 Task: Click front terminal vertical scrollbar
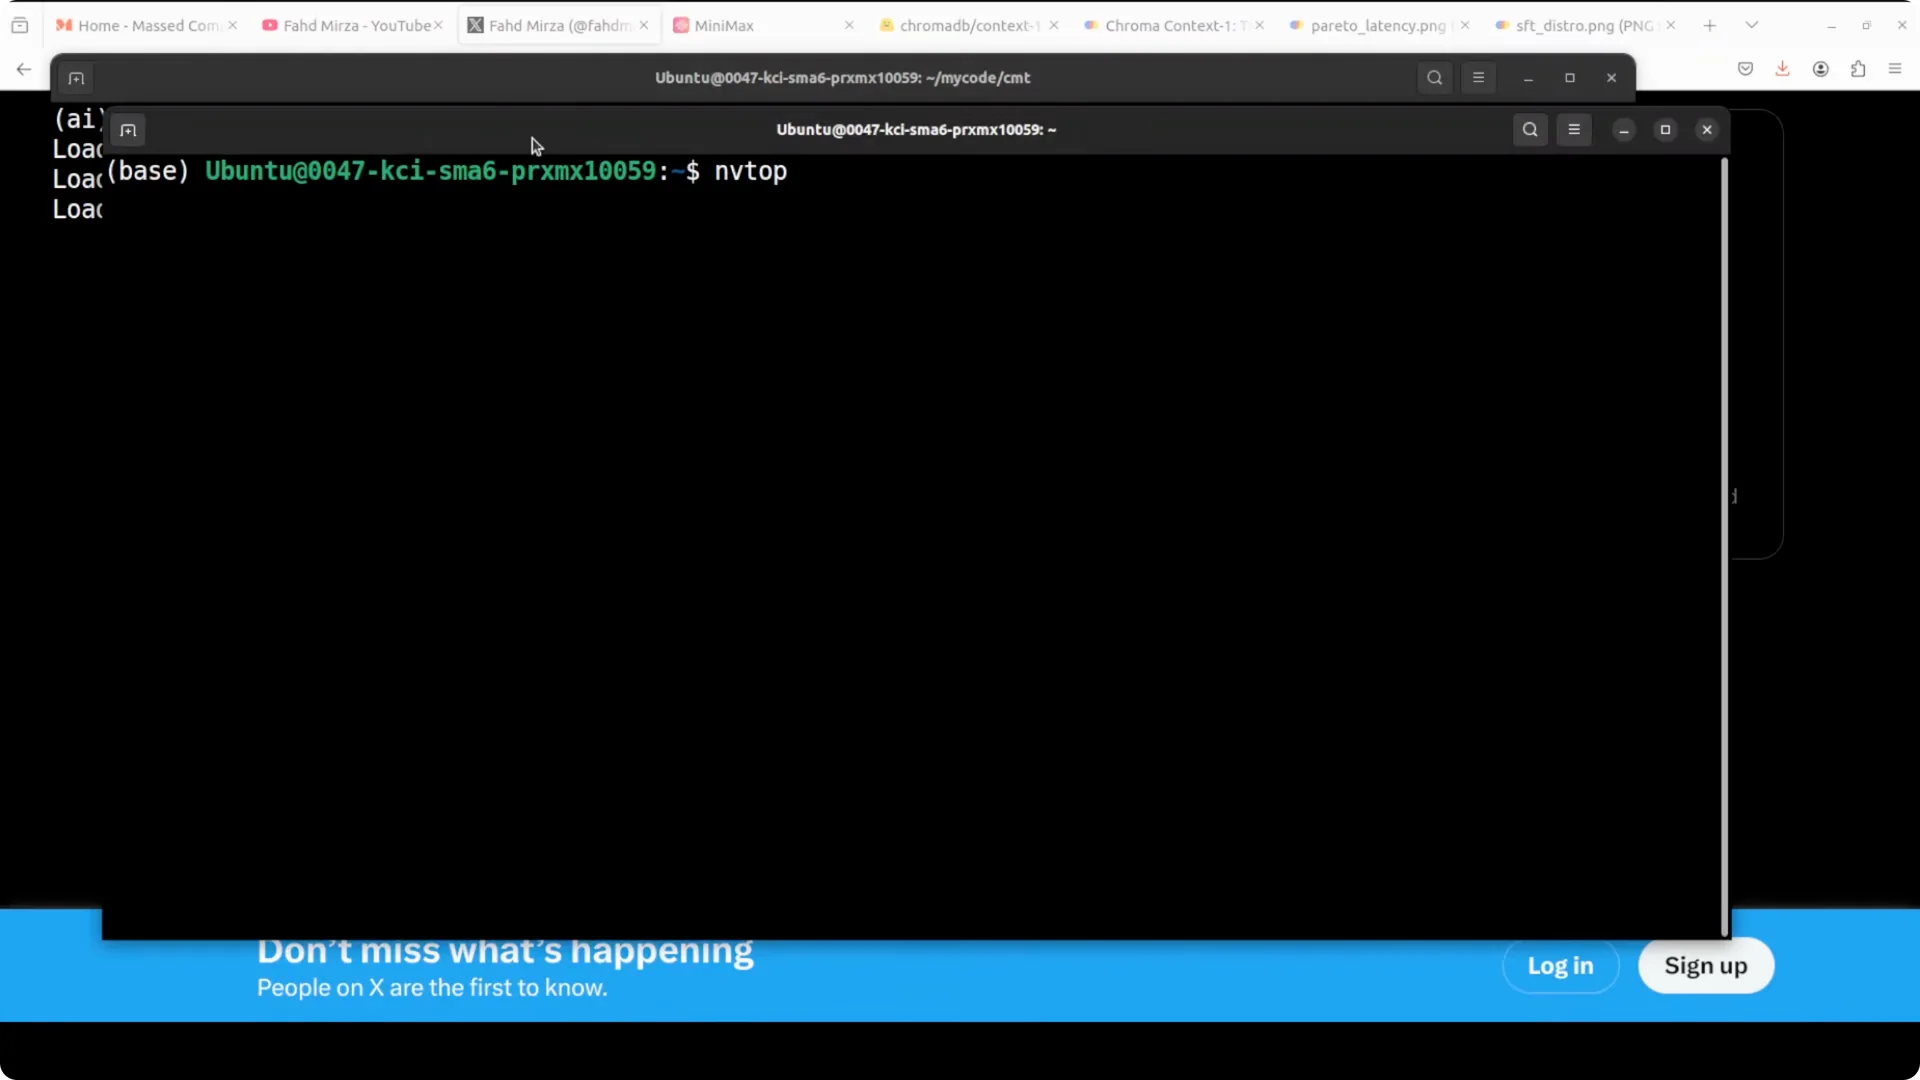(x=1724, y=547)
